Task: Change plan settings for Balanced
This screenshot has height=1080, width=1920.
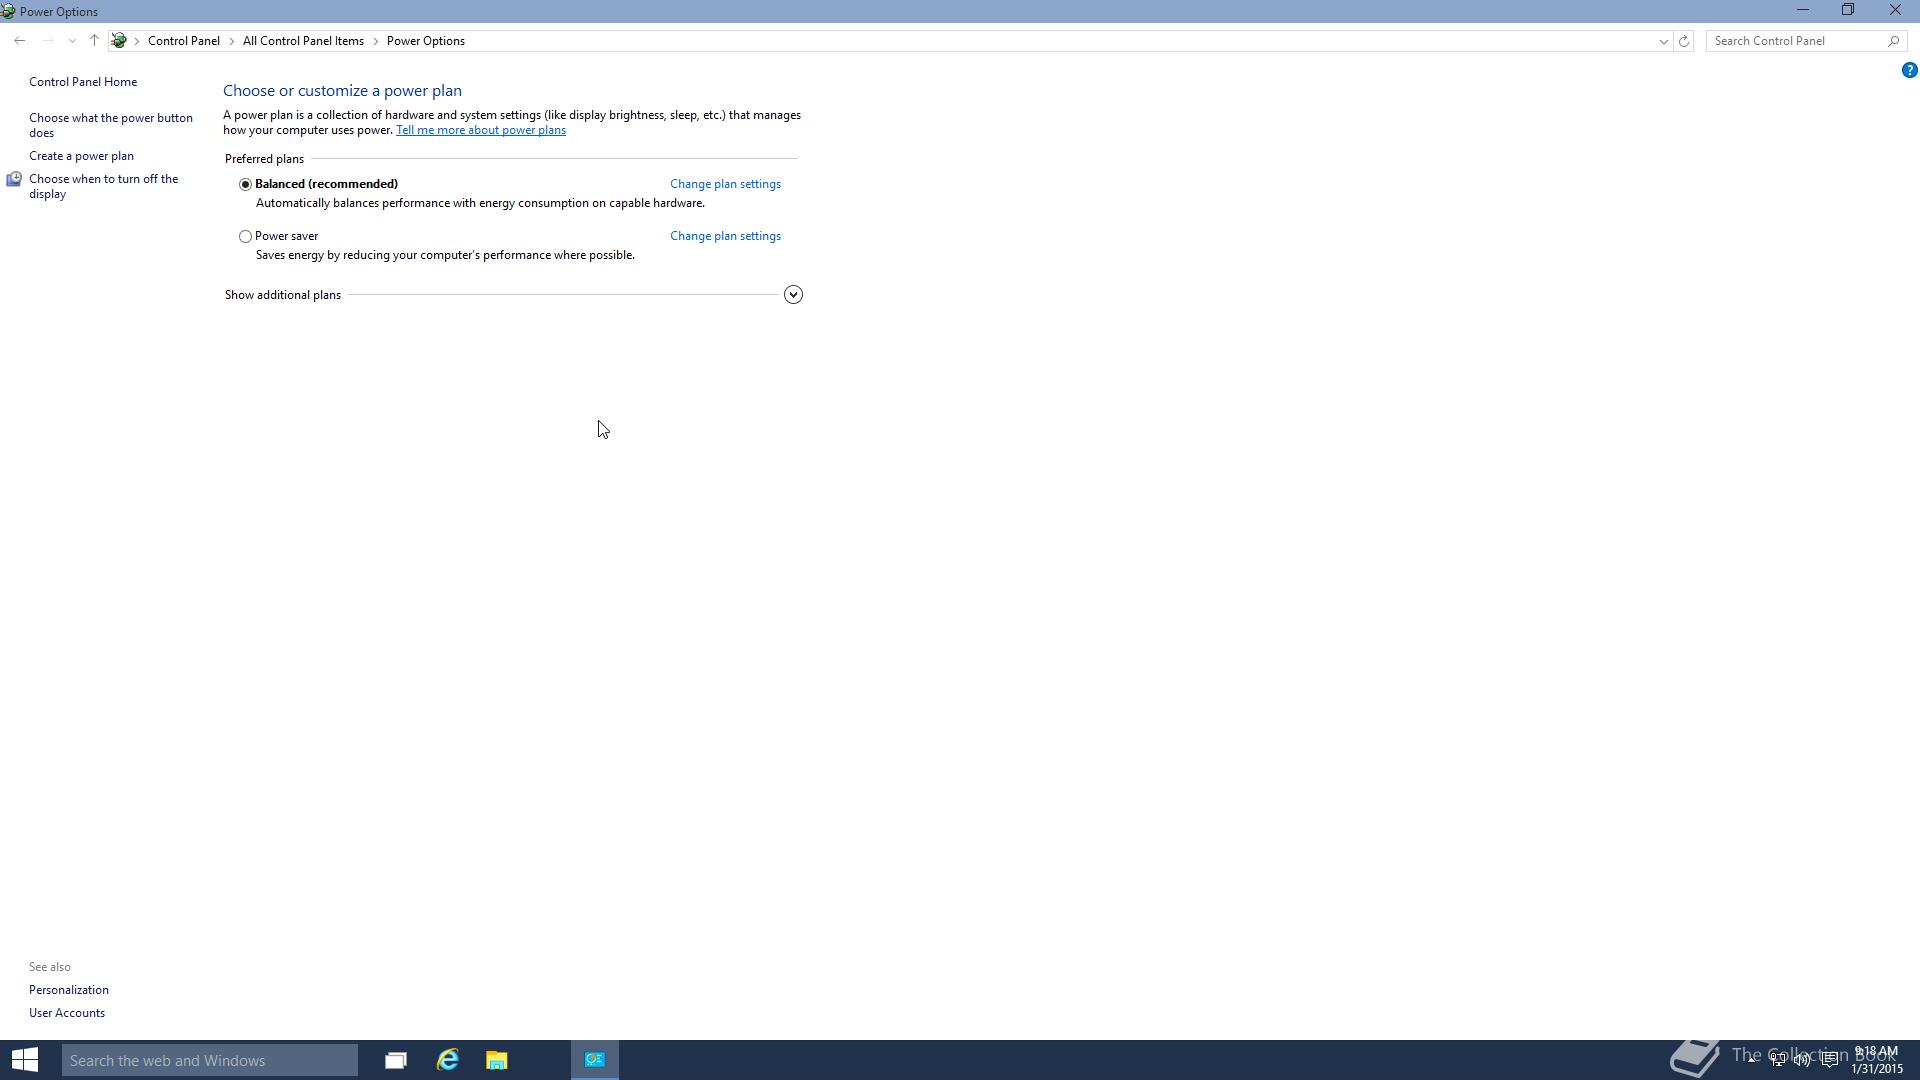Action: (725, 184)
